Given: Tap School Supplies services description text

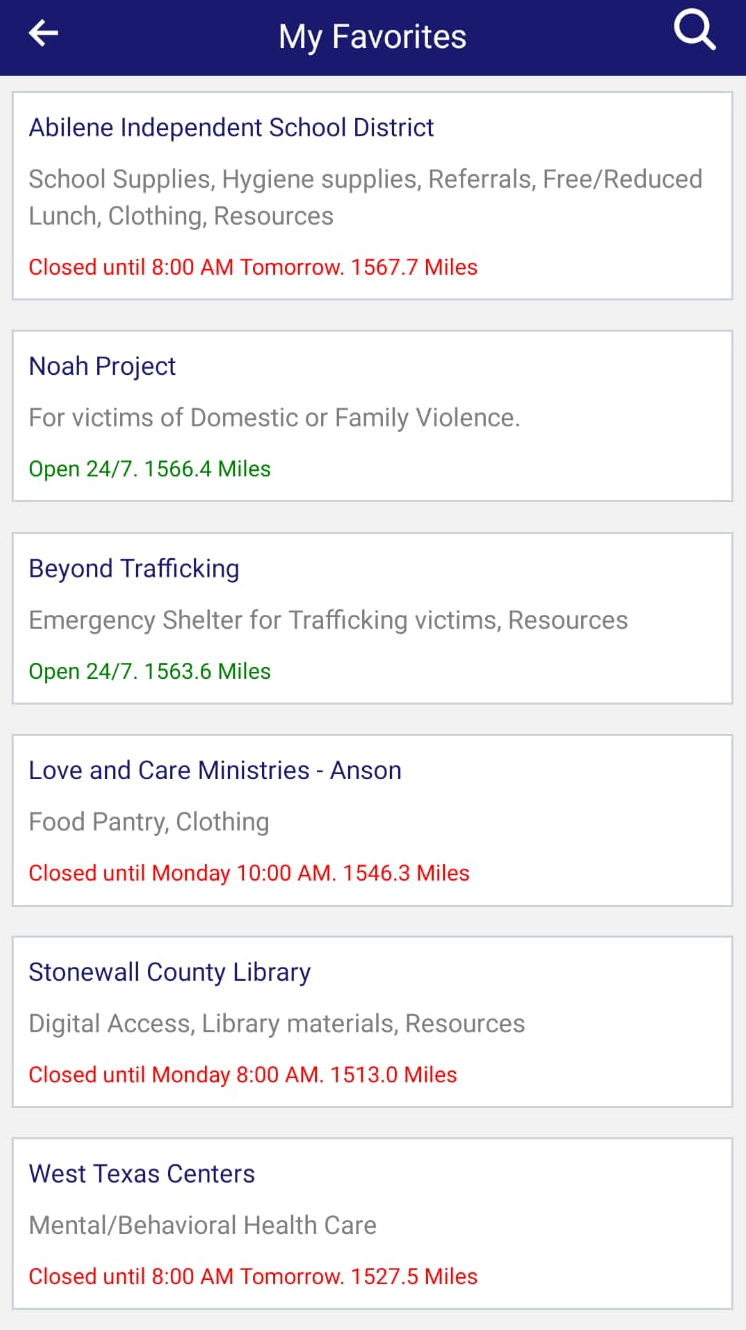Looking at the screenshot, I should tap(365, 197).
